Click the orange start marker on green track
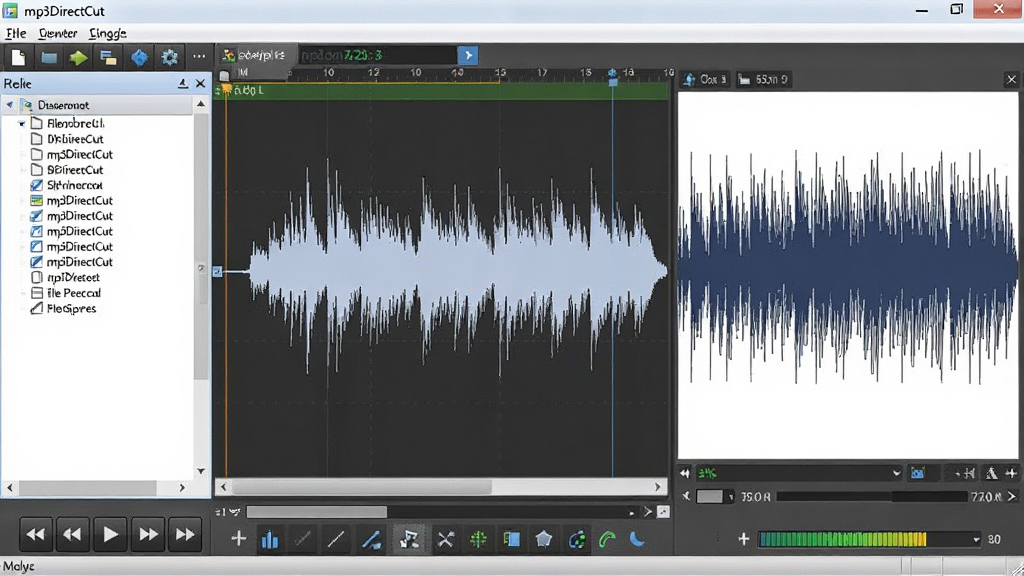 226,89
